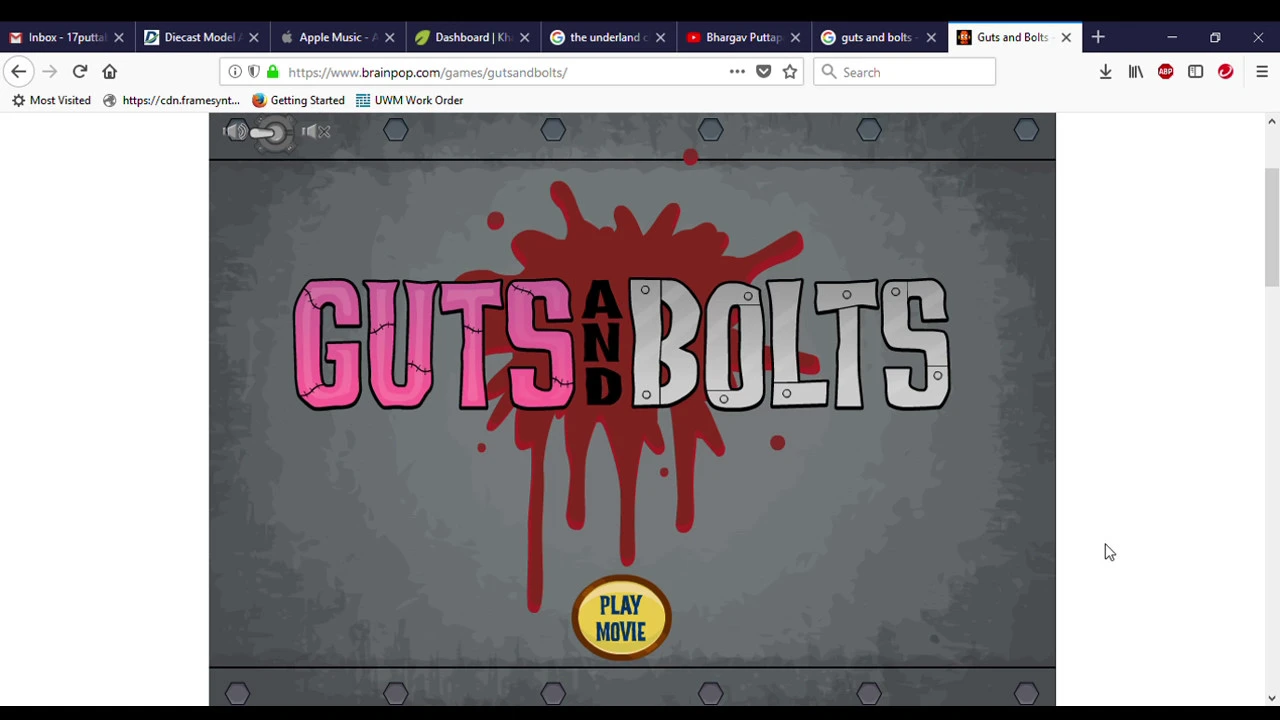This screenshot has height=720, width=1280.
Task: Save page to Pocket icon
Action: coord(764,72)
